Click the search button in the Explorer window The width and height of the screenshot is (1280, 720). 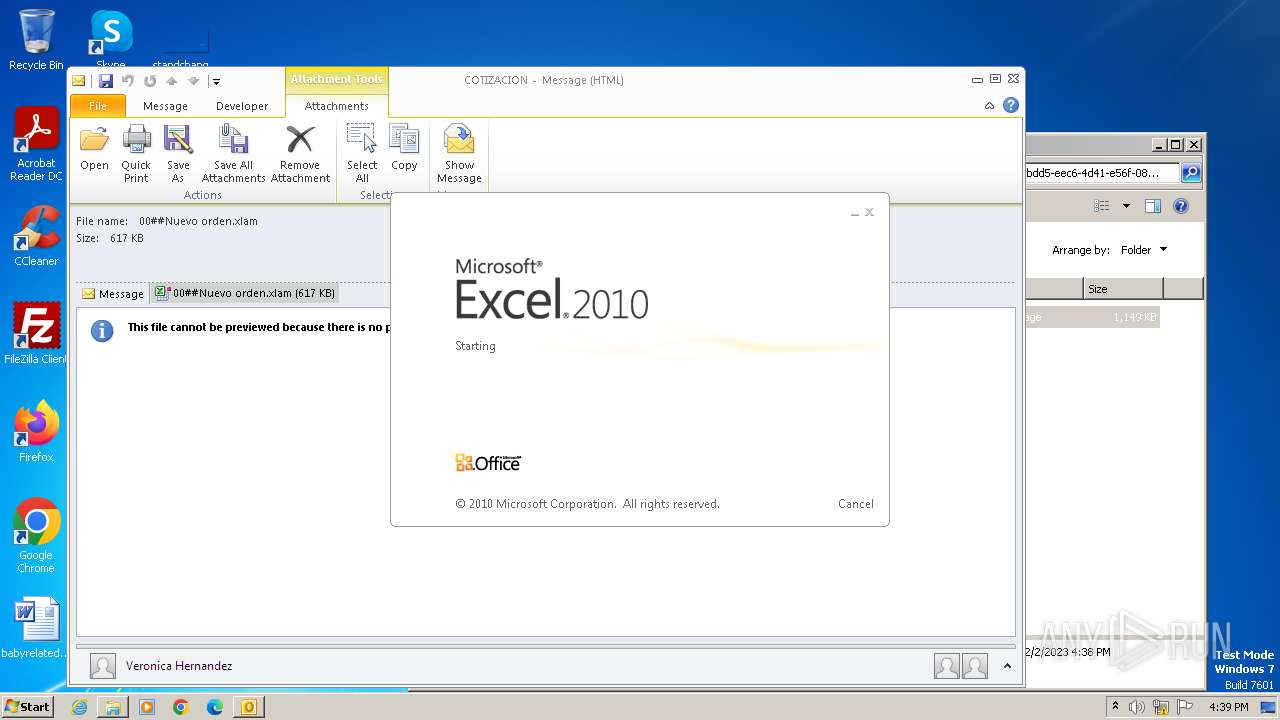(1191, 173)
